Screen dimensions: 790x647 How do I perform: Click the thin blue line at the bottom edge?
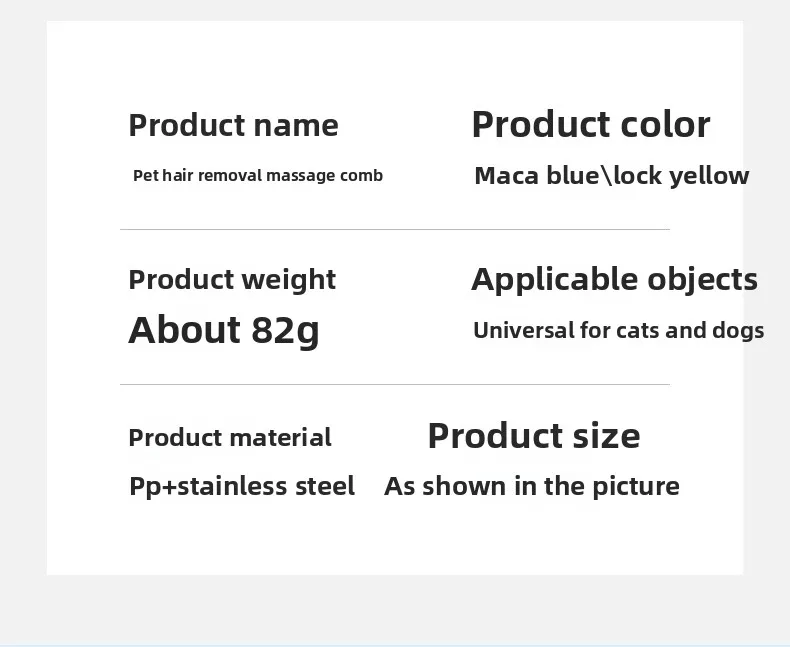394,645
